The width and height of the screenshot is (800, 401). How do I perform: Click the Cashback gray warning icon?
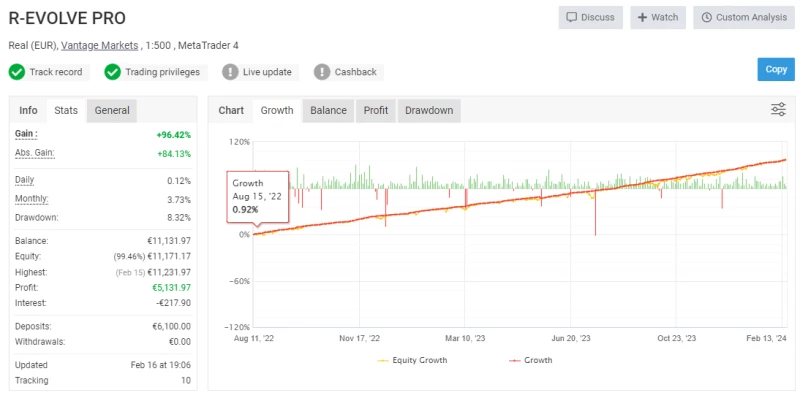click(322, 72)
